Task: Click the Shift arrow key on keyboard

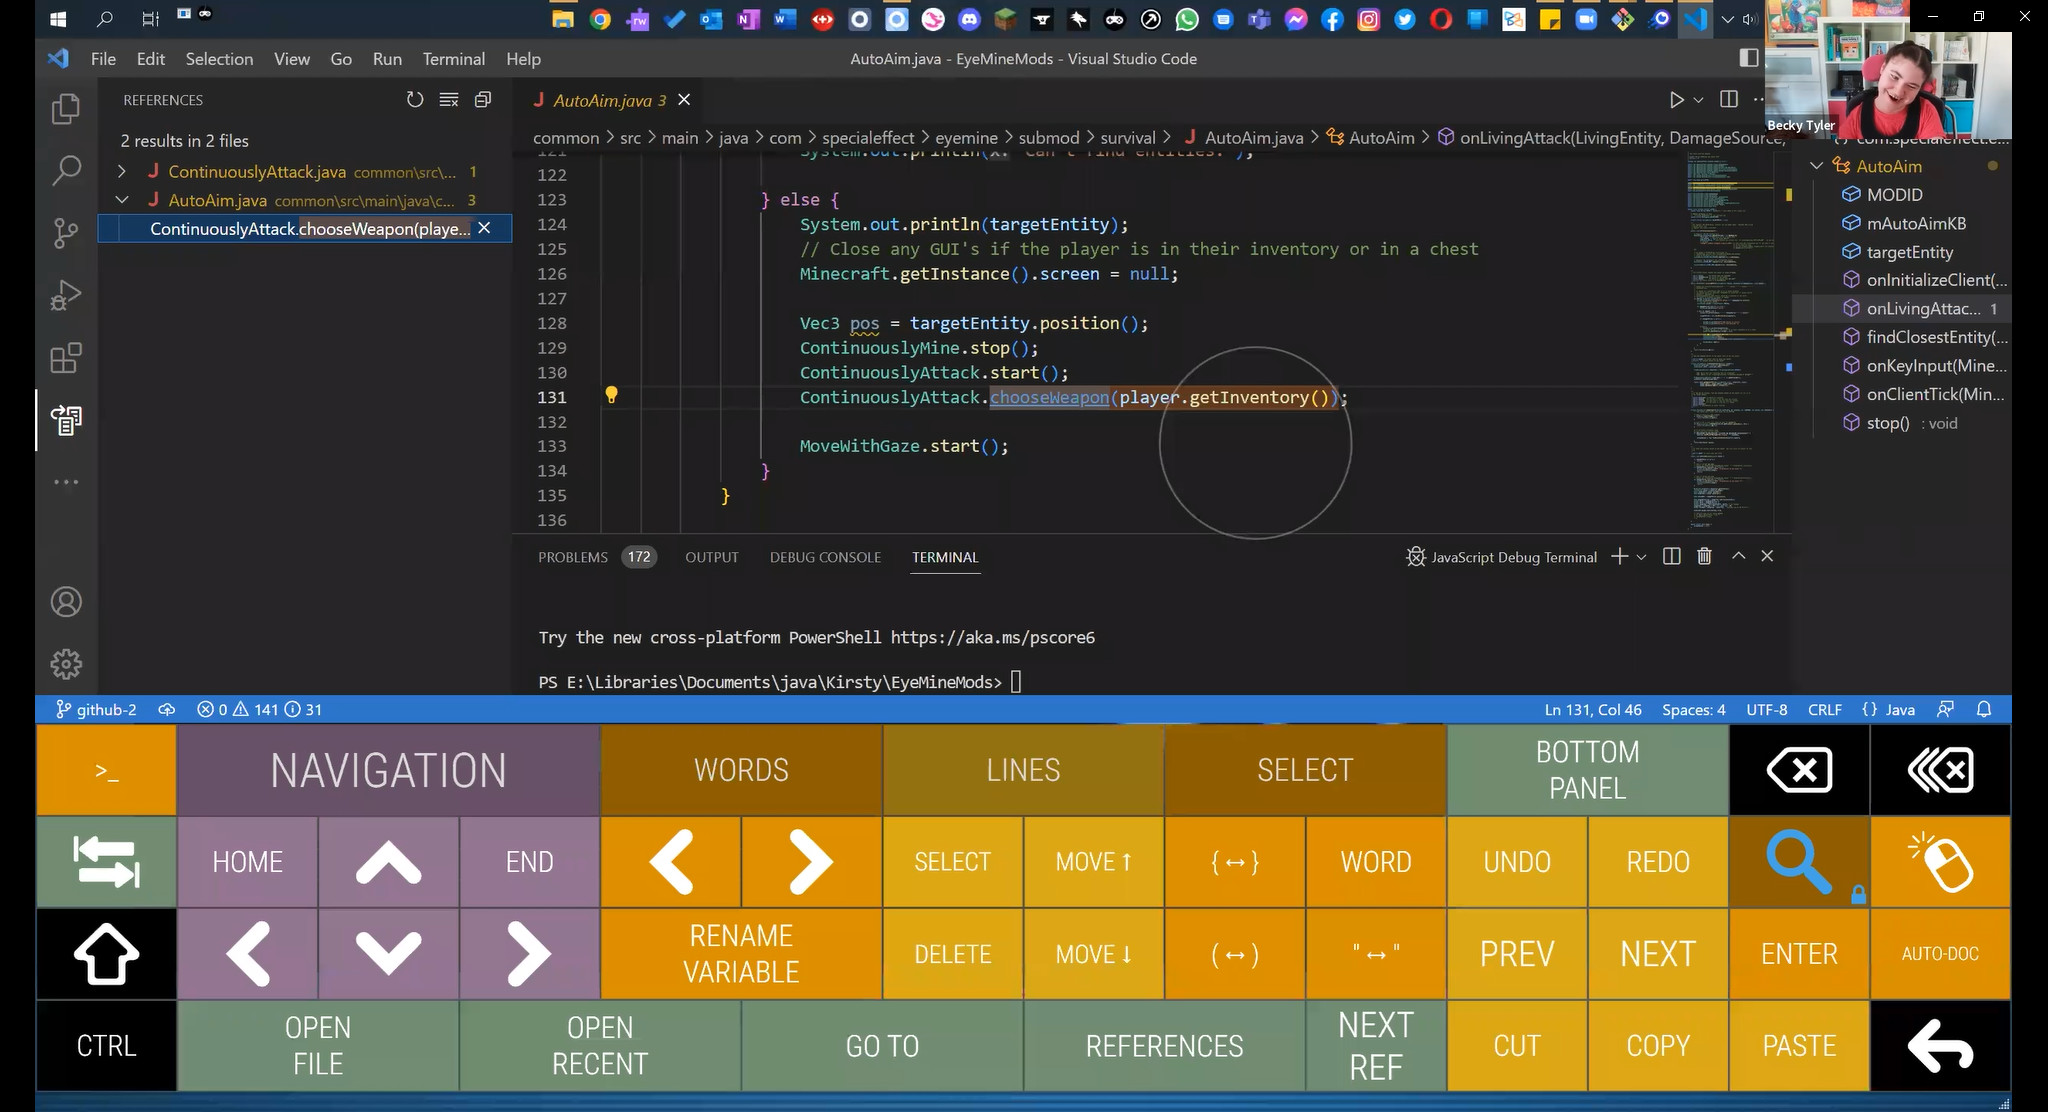Action: point(106,954)
